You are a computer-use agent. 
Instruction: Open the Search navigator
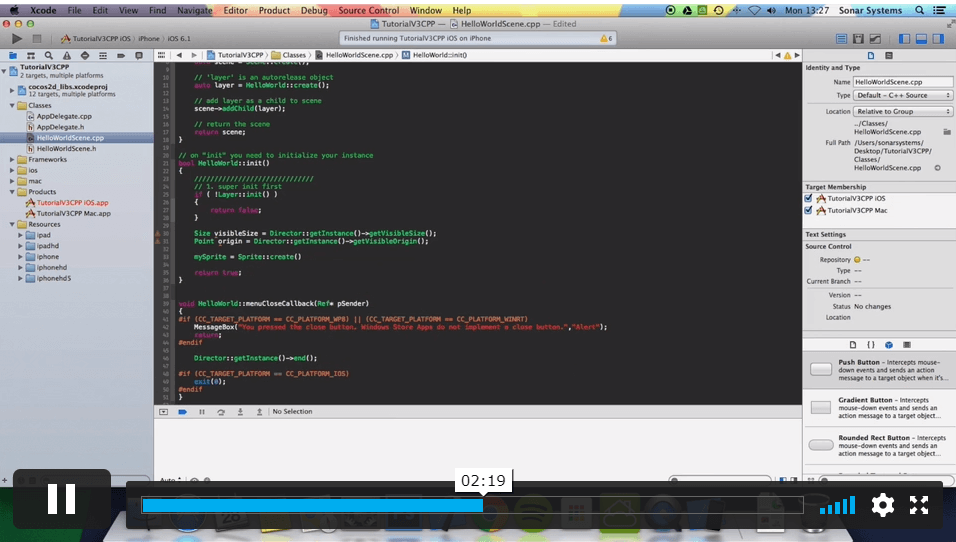coord(48,55)
